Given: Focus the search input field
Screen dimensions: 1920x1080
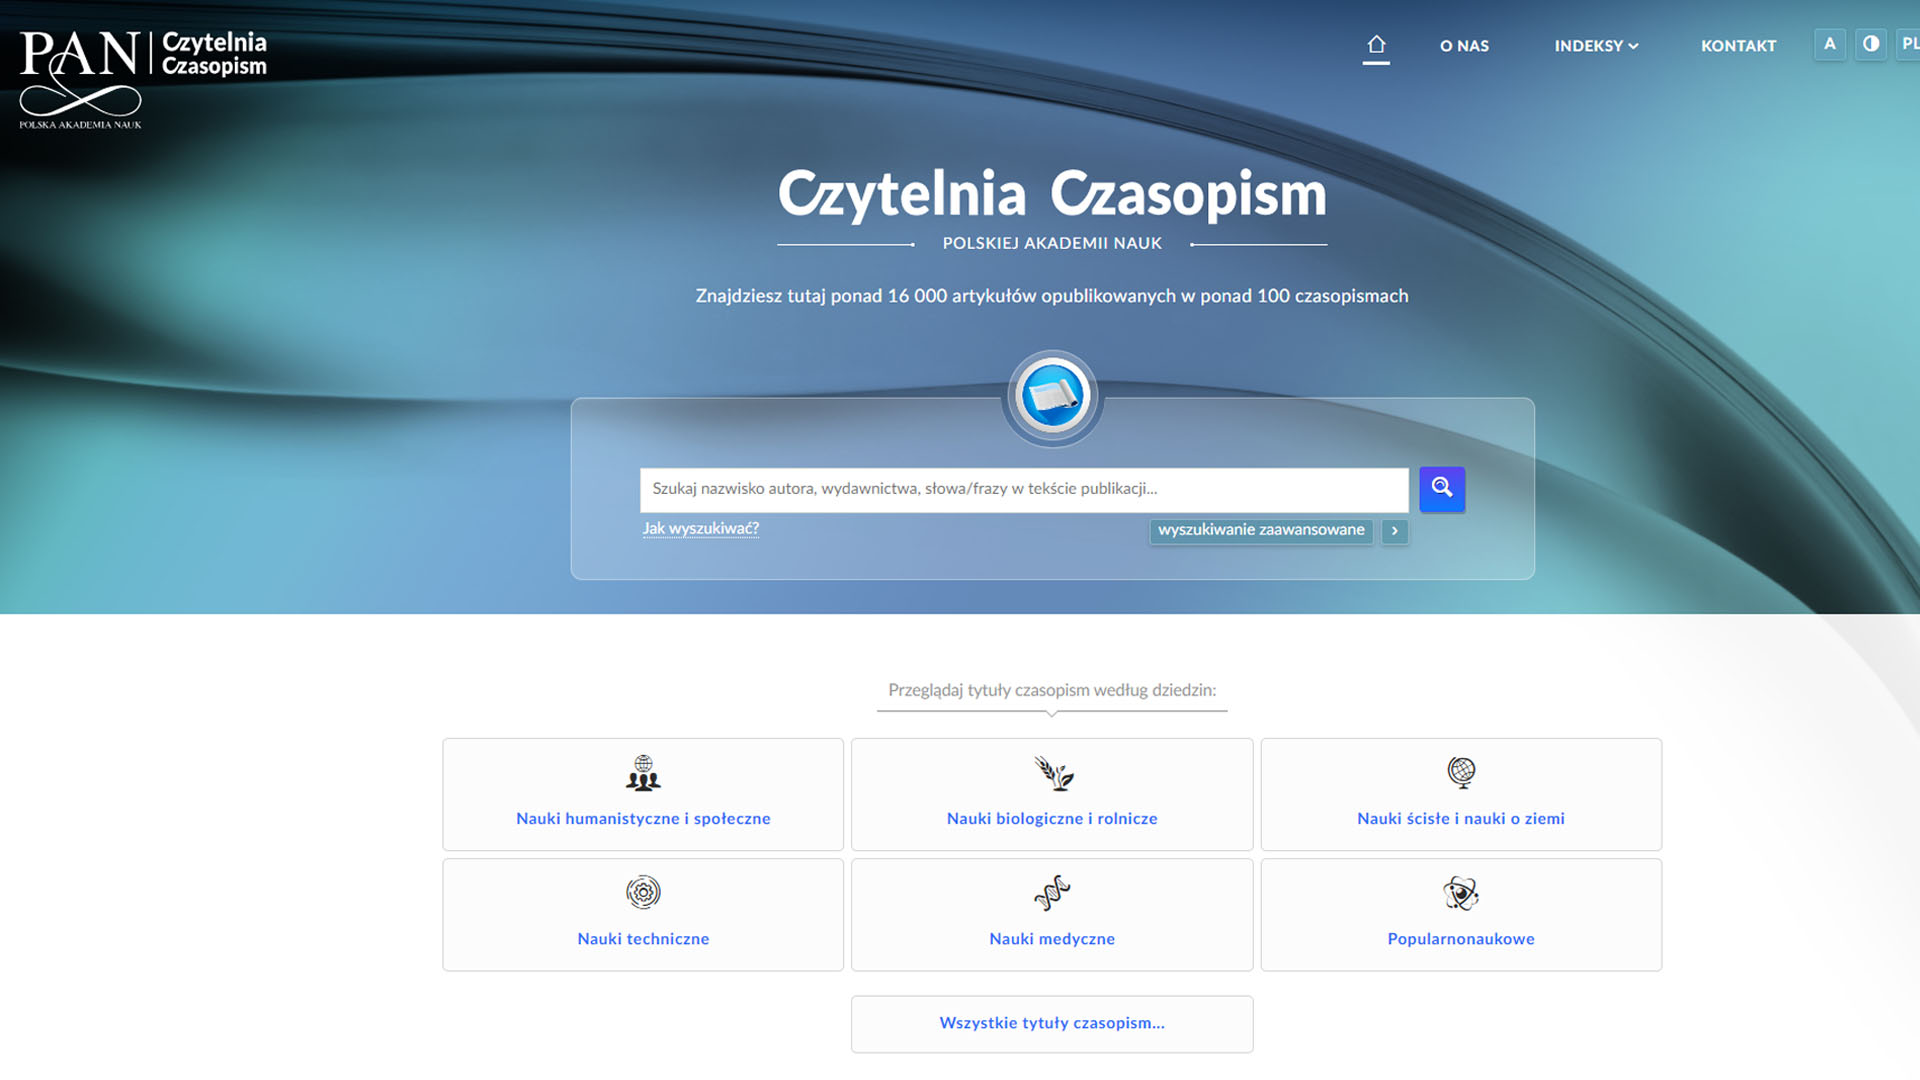Looking at the screenshot, I should (1024, 489).
